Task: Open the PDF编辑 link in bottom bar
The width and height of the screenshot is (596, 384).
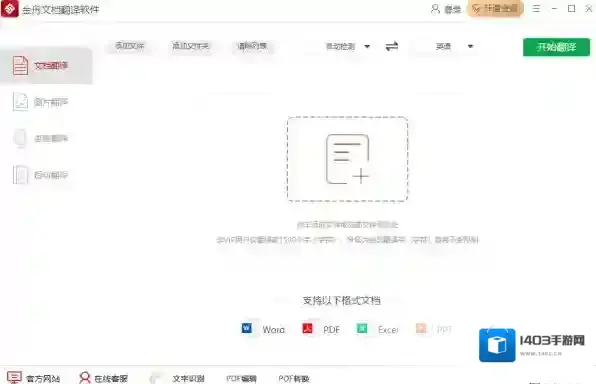Action: (241, 378)
